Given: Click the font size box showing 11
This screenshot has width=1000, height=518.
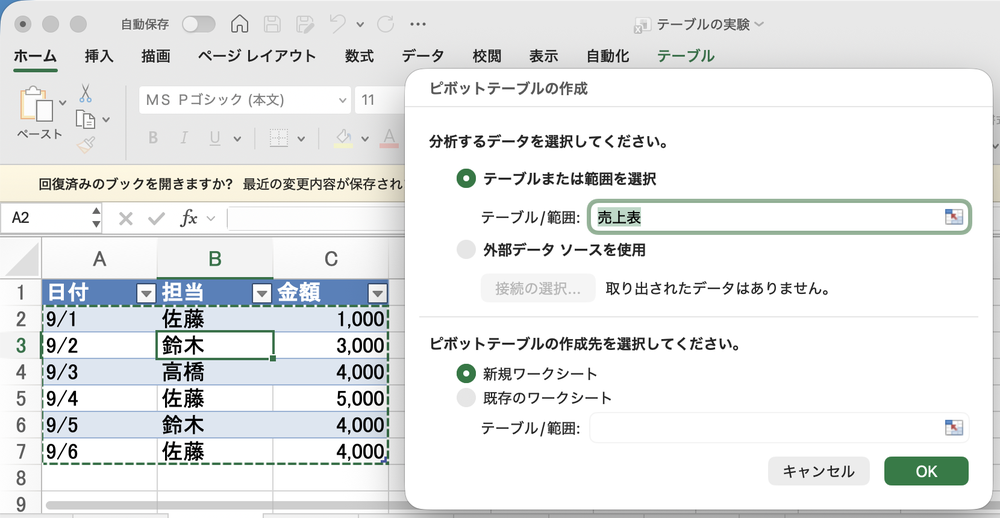Looking at the screenshot, I should tap(379, 100).
